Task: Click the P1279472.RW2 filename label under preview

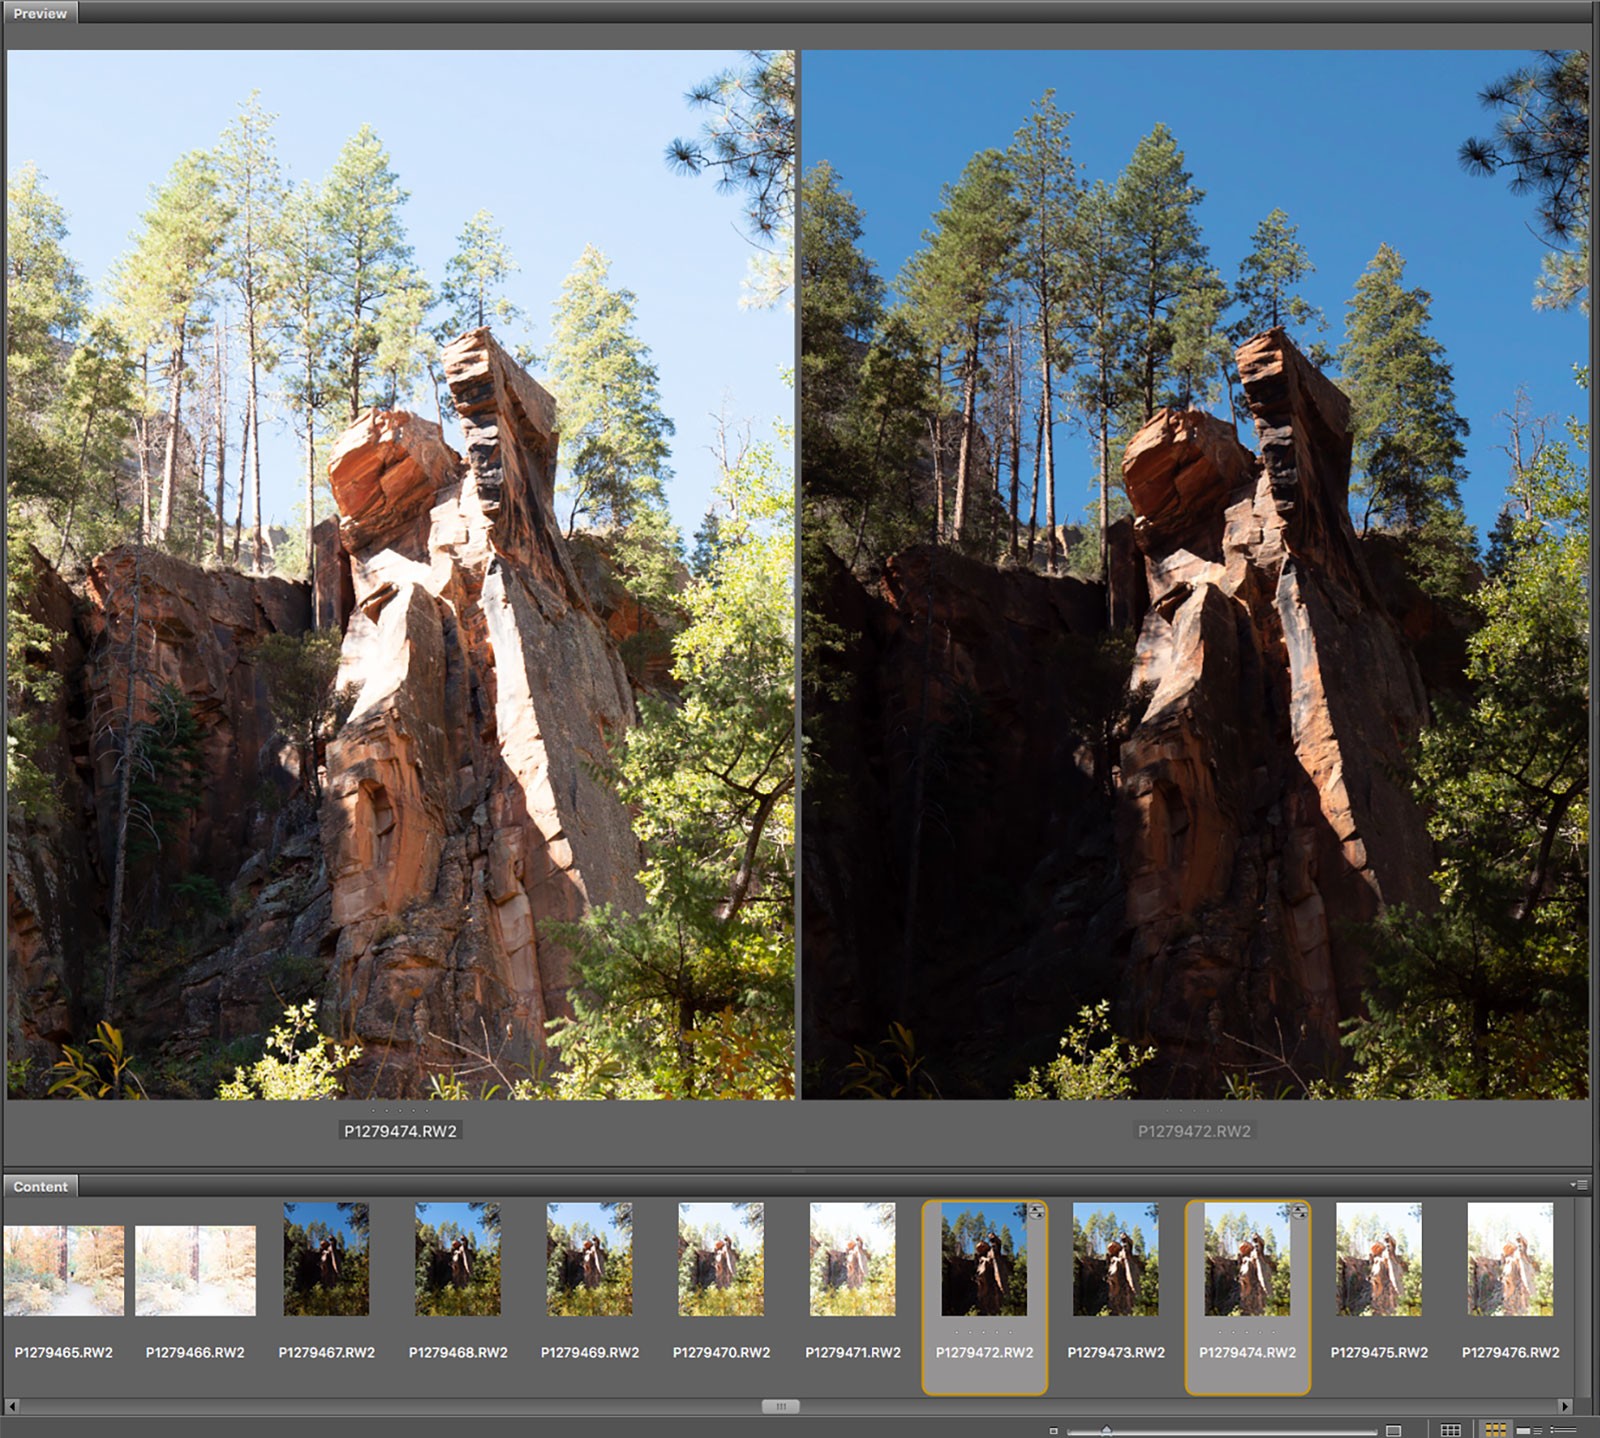Action: (x=1194, y=1131)
